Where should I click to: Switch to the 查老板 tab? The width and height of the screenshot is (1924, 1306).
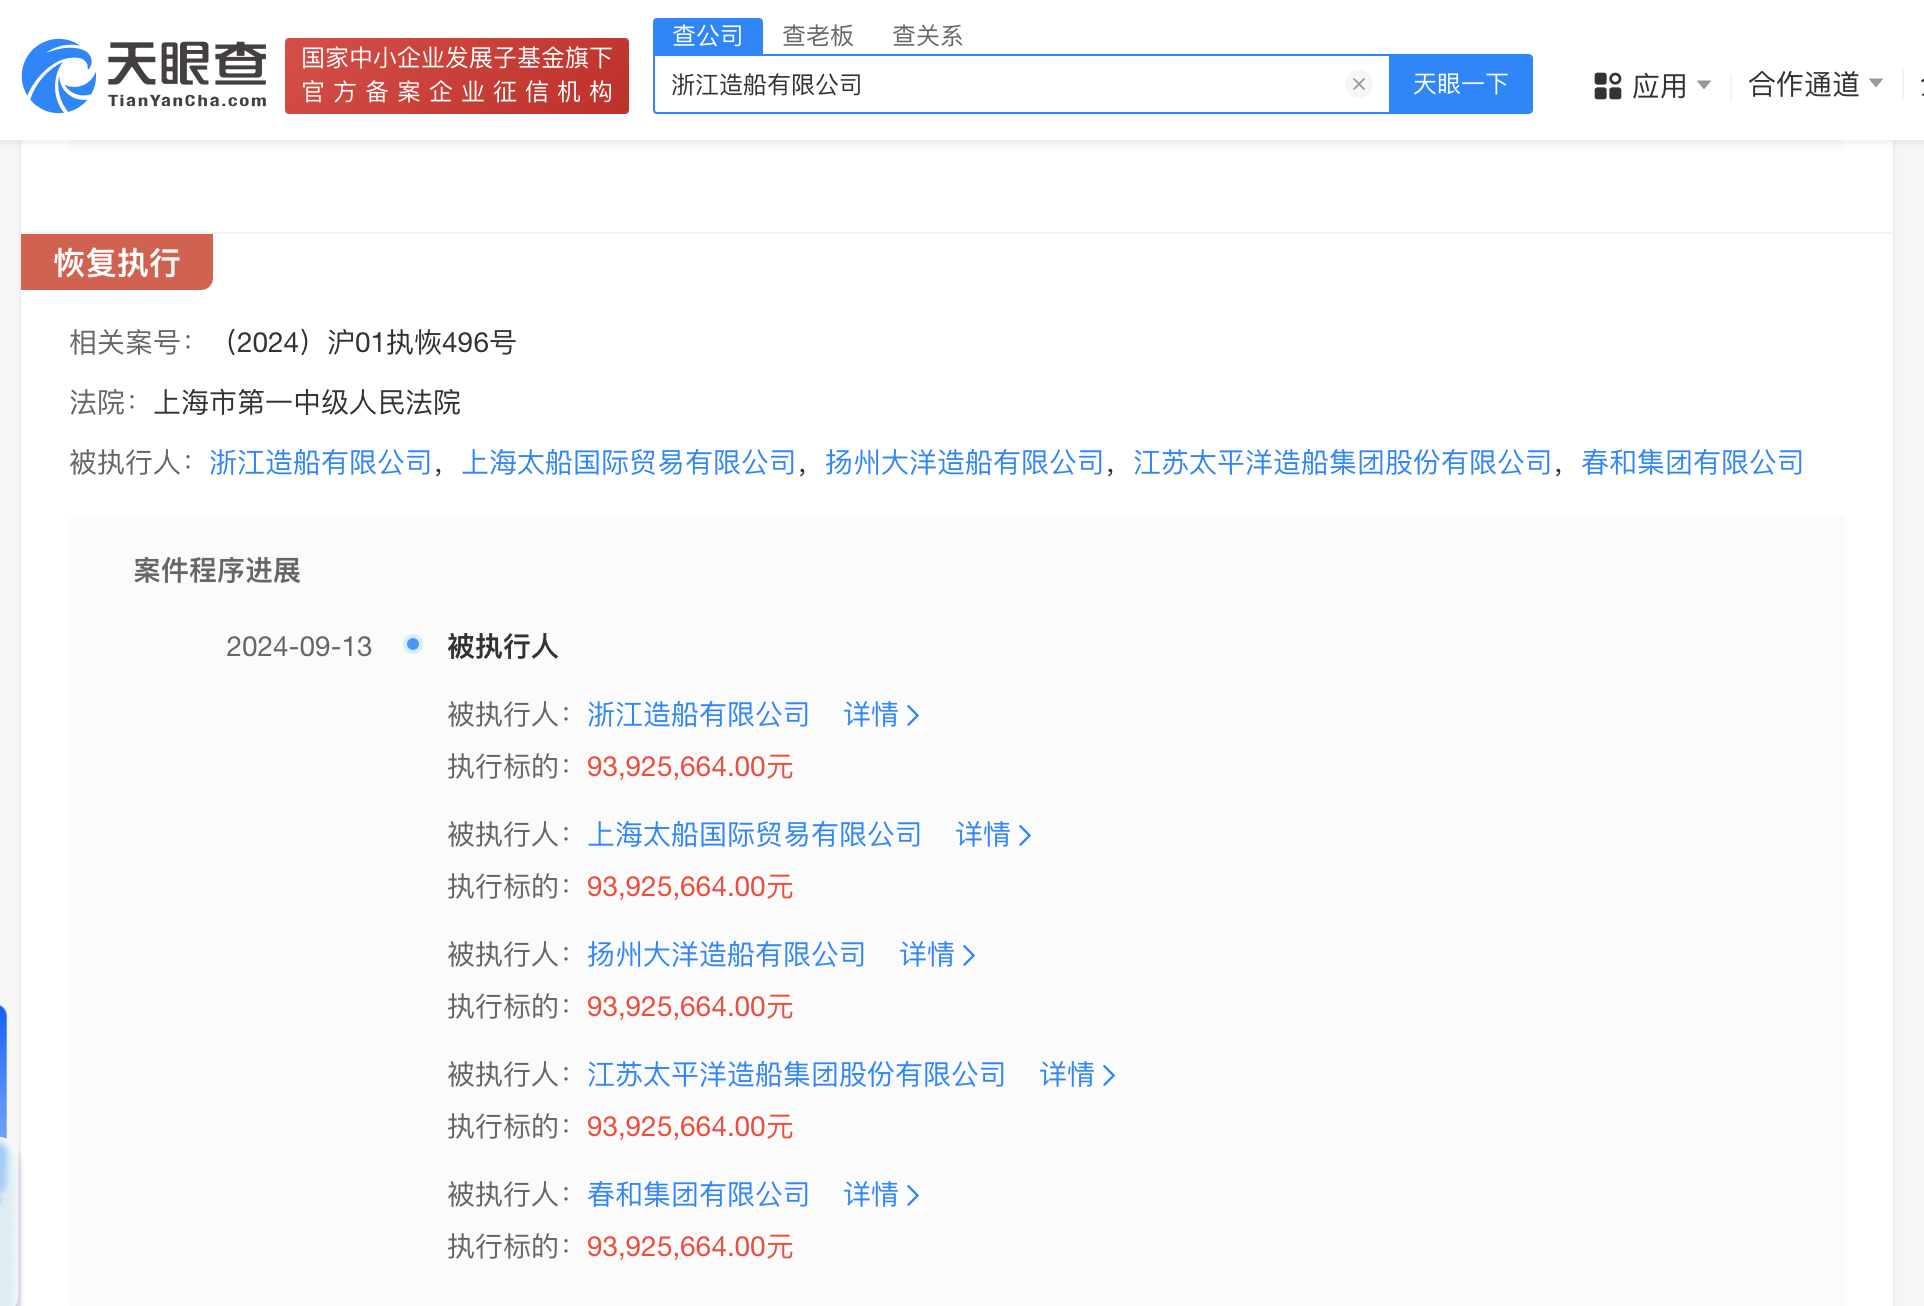[816, 35]
